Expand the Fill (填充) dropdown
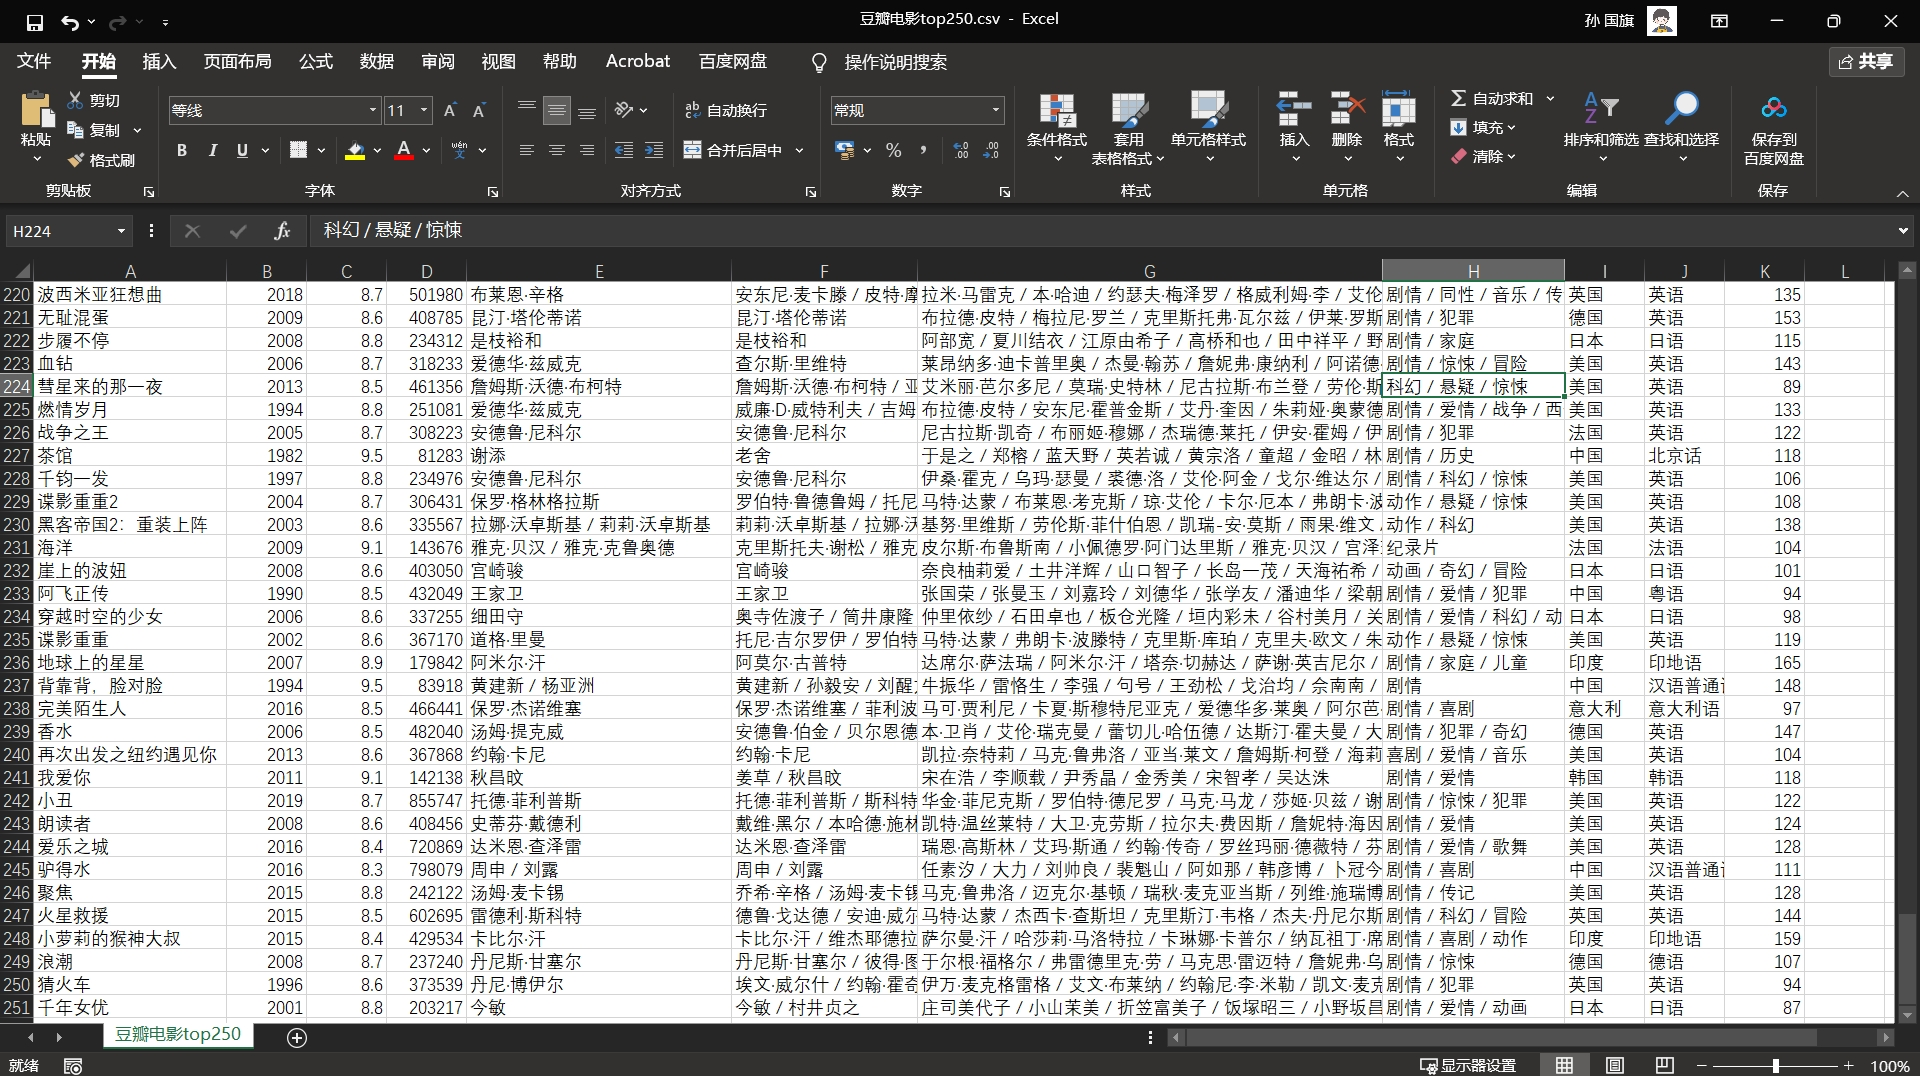Viewport: 1920px width, 1076px height. [x=1511, y=127]
